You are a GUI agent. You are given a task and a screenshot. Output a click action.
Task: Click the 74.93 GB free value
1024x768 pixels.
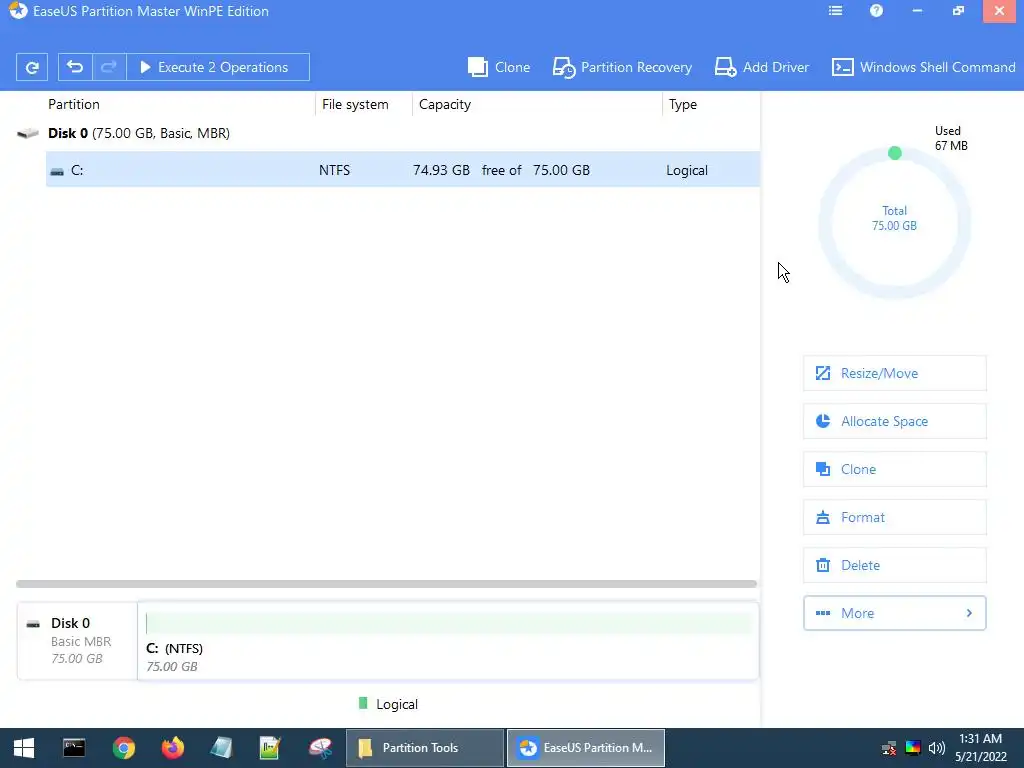441,170
